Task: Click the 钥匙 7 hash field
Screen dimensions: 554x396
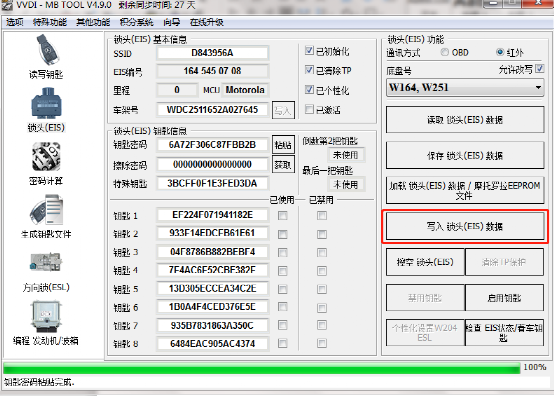Action: (212, 325)
